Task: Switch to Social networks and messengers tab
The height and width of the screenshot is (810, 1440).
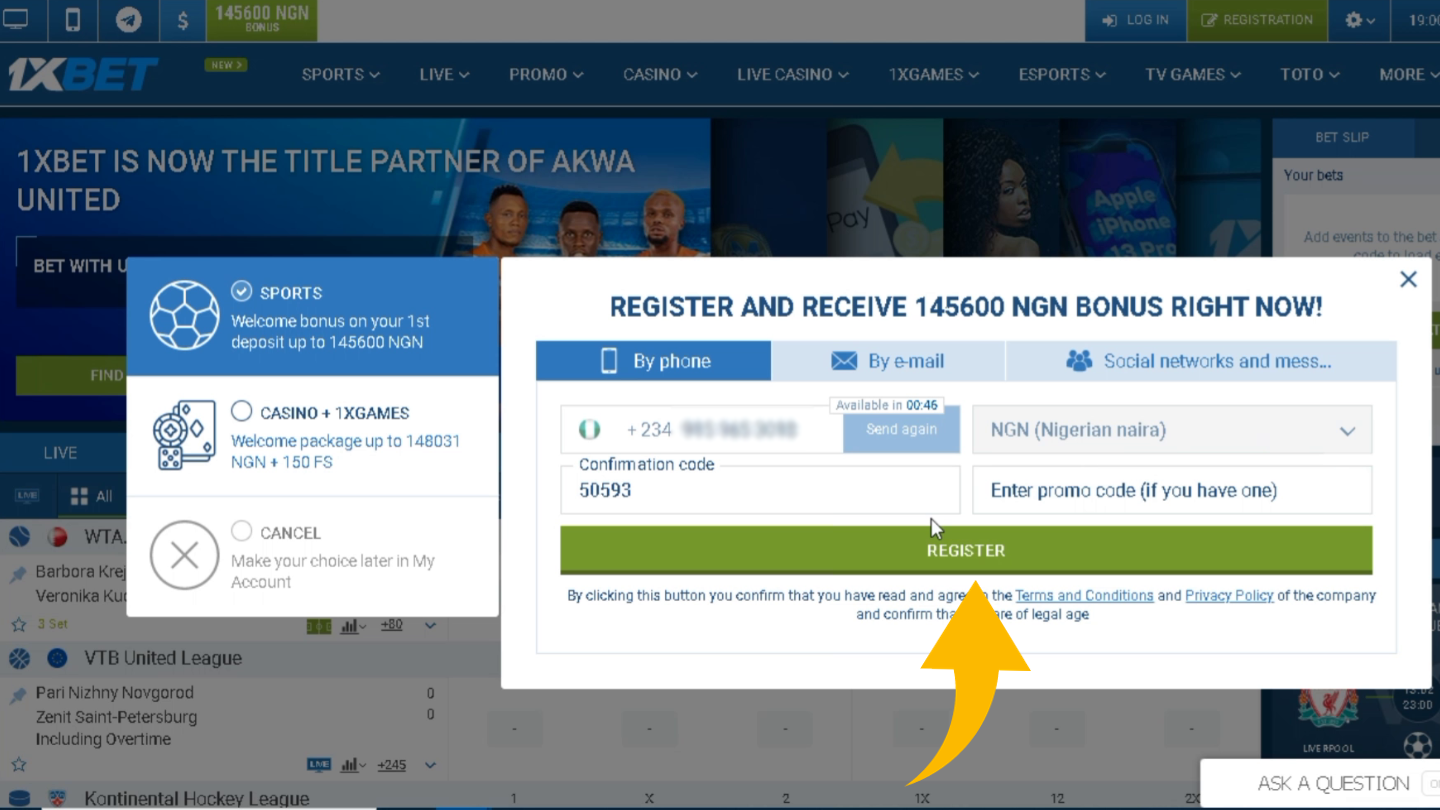Action: tap(1201, 361)
